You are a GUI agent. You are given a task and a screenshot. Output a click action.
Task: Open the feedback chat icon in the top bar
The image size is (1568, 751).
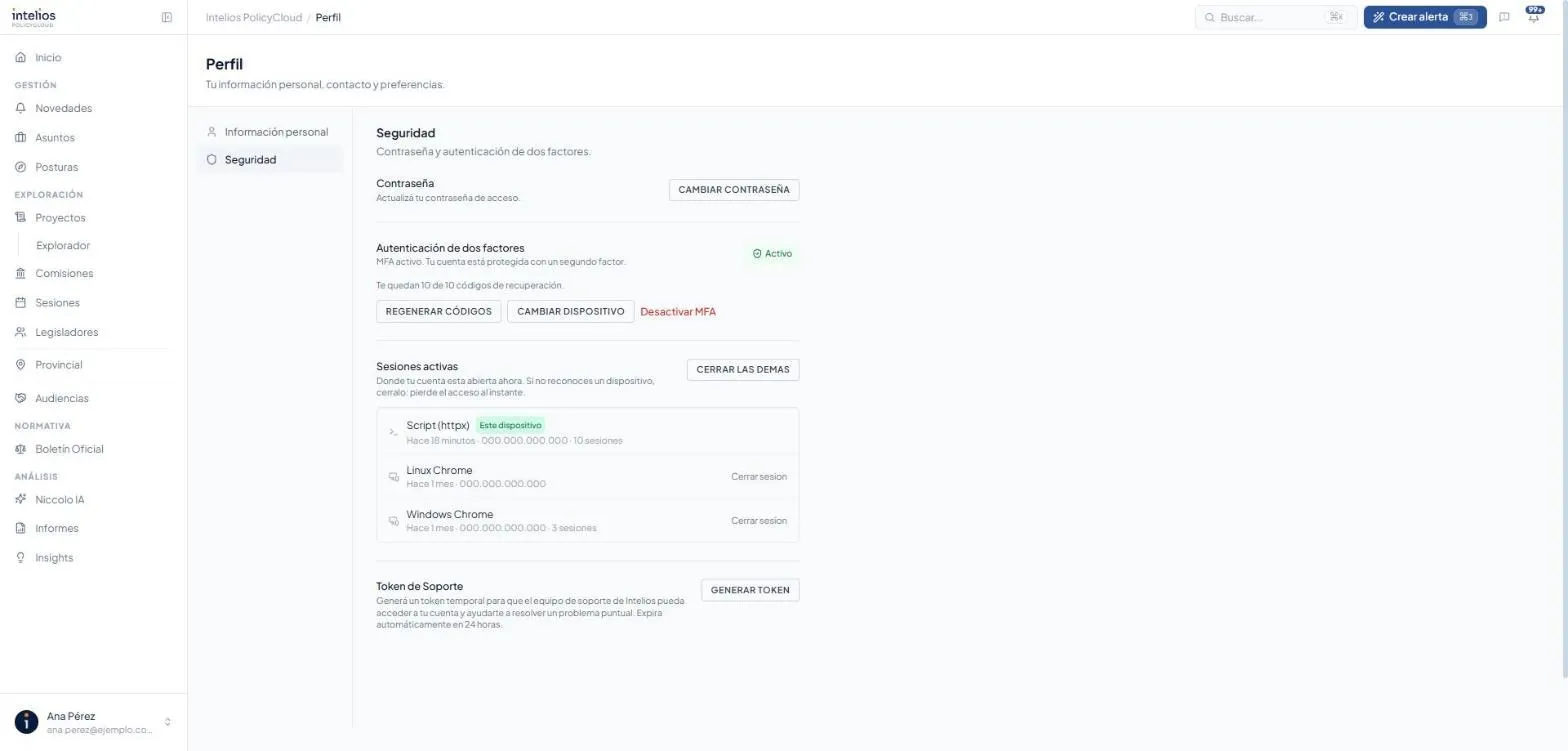(1504, 17)
